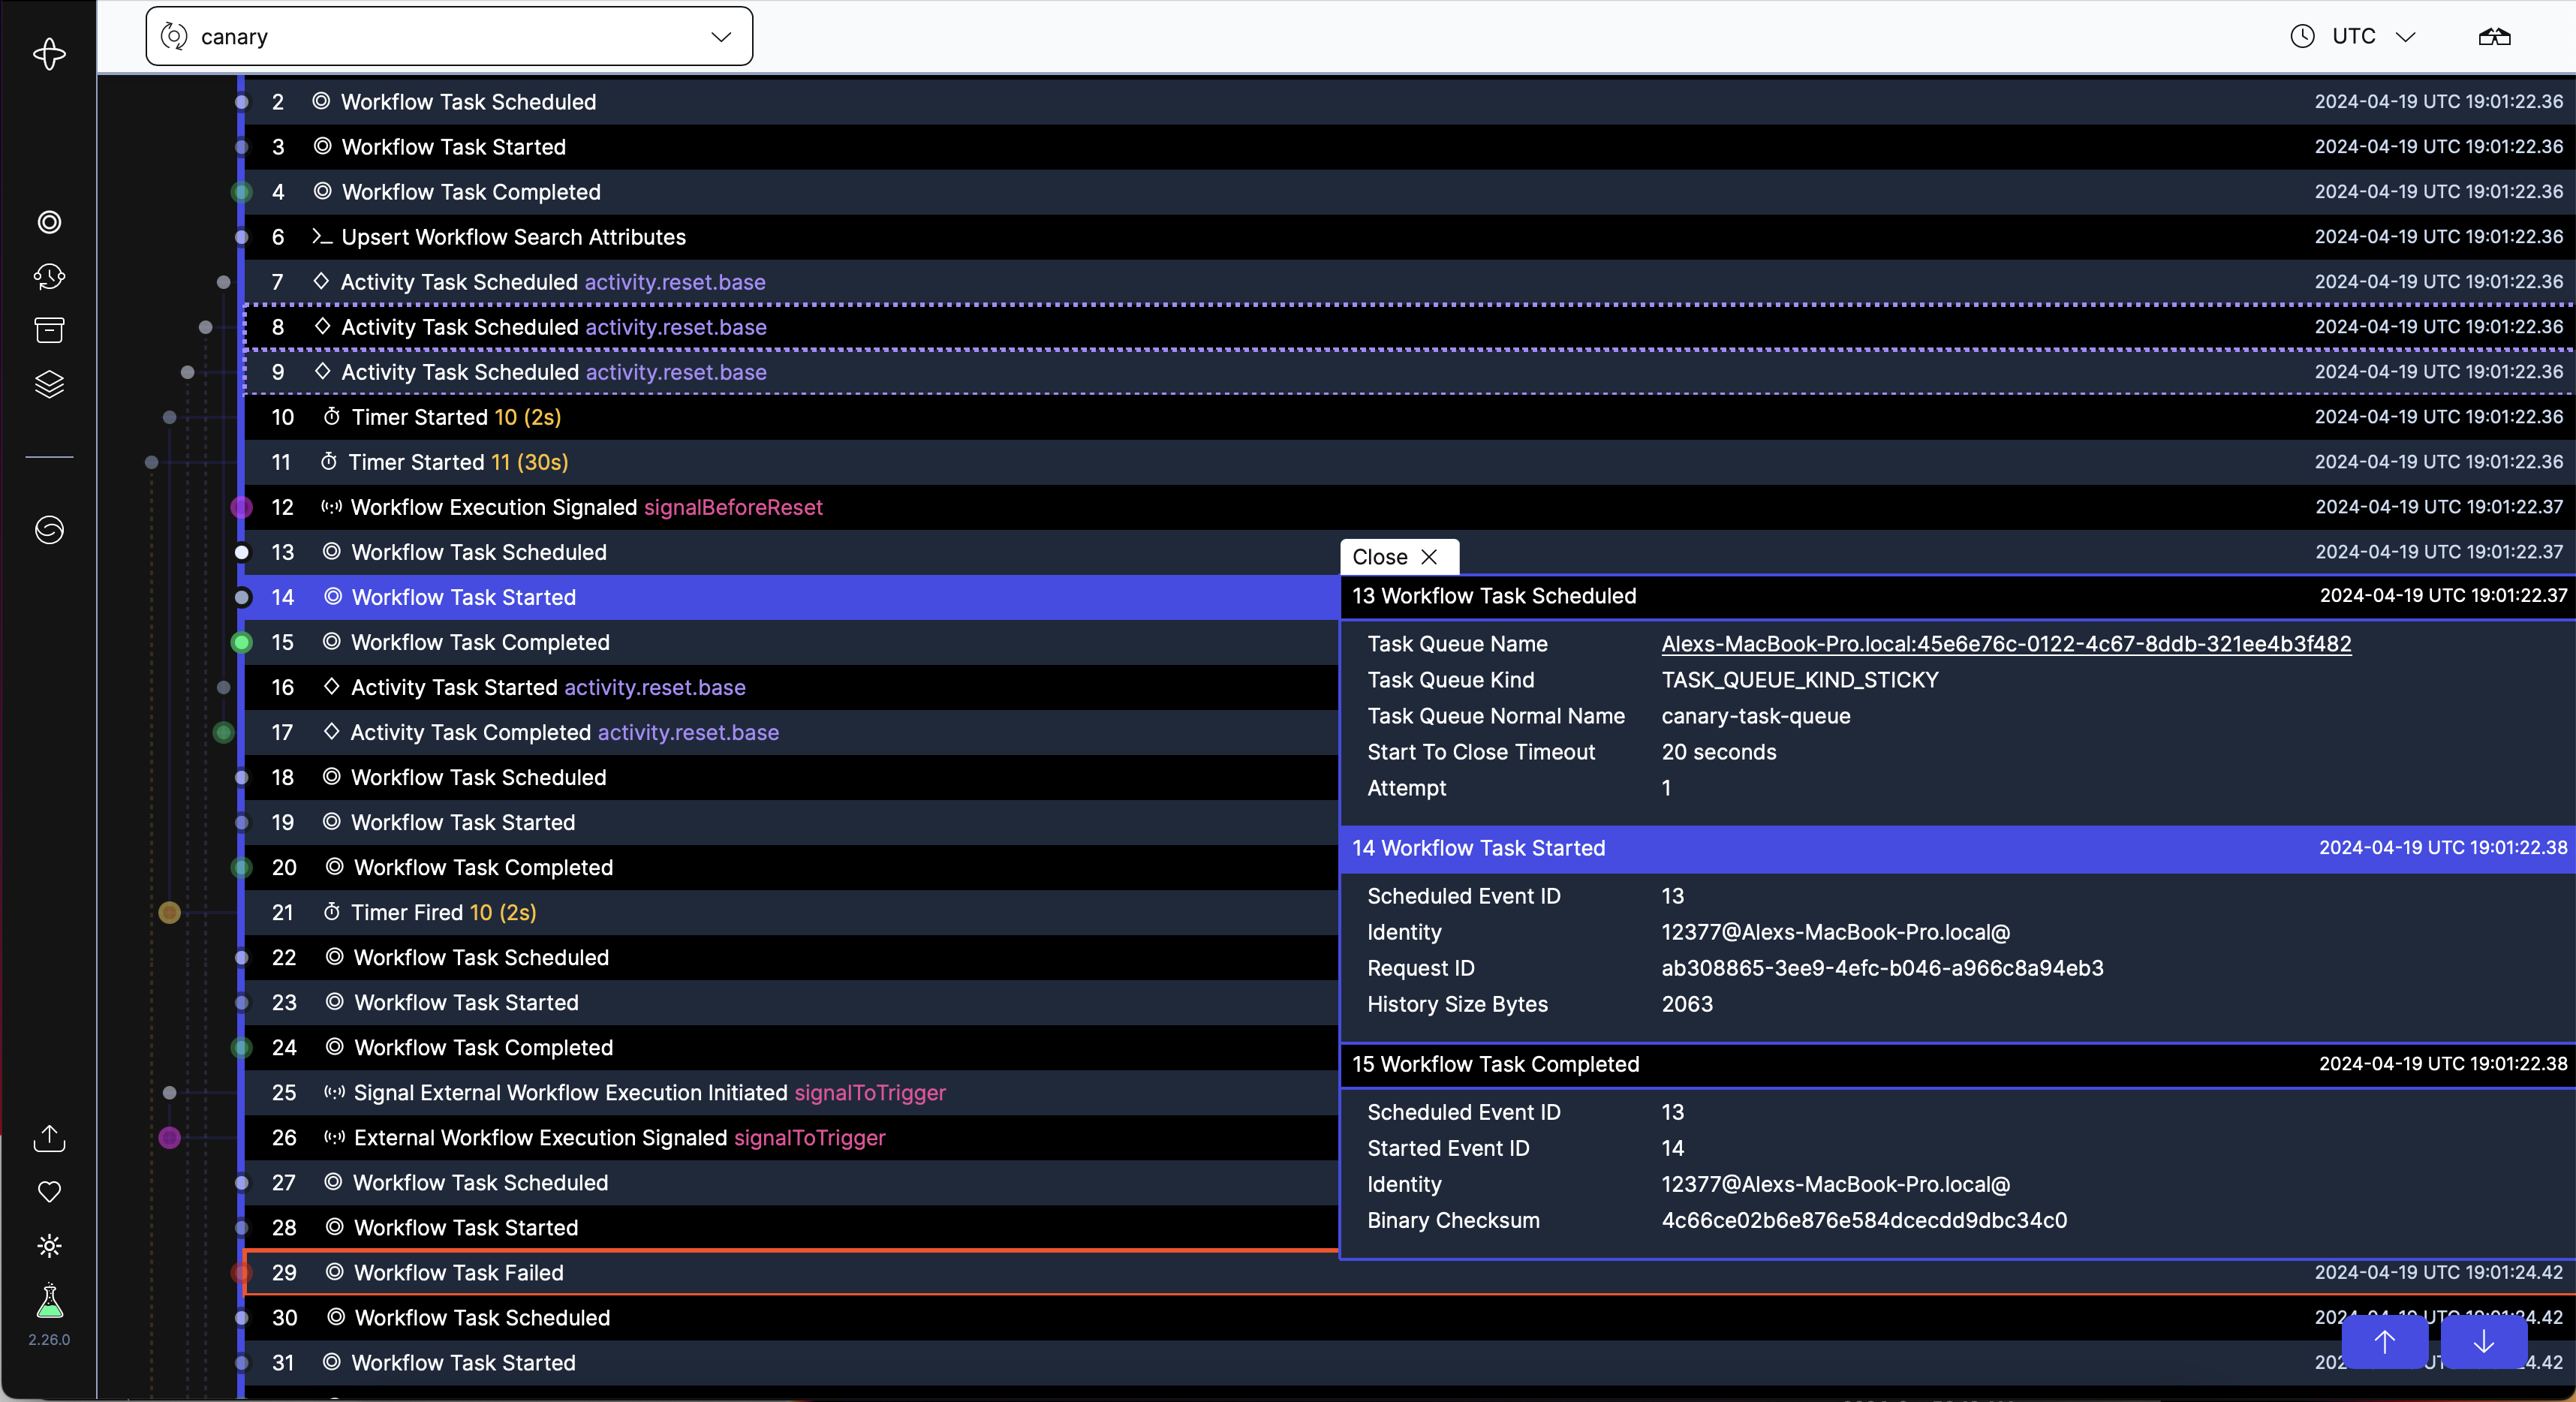Click the yellow timeline dot for Timer Fired
Viewport: 2576px width, 1402px height.
(169, 912)
